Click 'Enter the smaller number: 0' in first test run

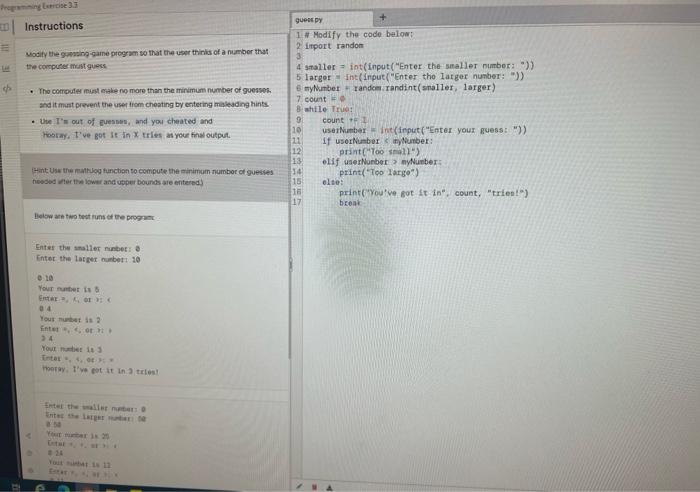(x=88, y=248)
